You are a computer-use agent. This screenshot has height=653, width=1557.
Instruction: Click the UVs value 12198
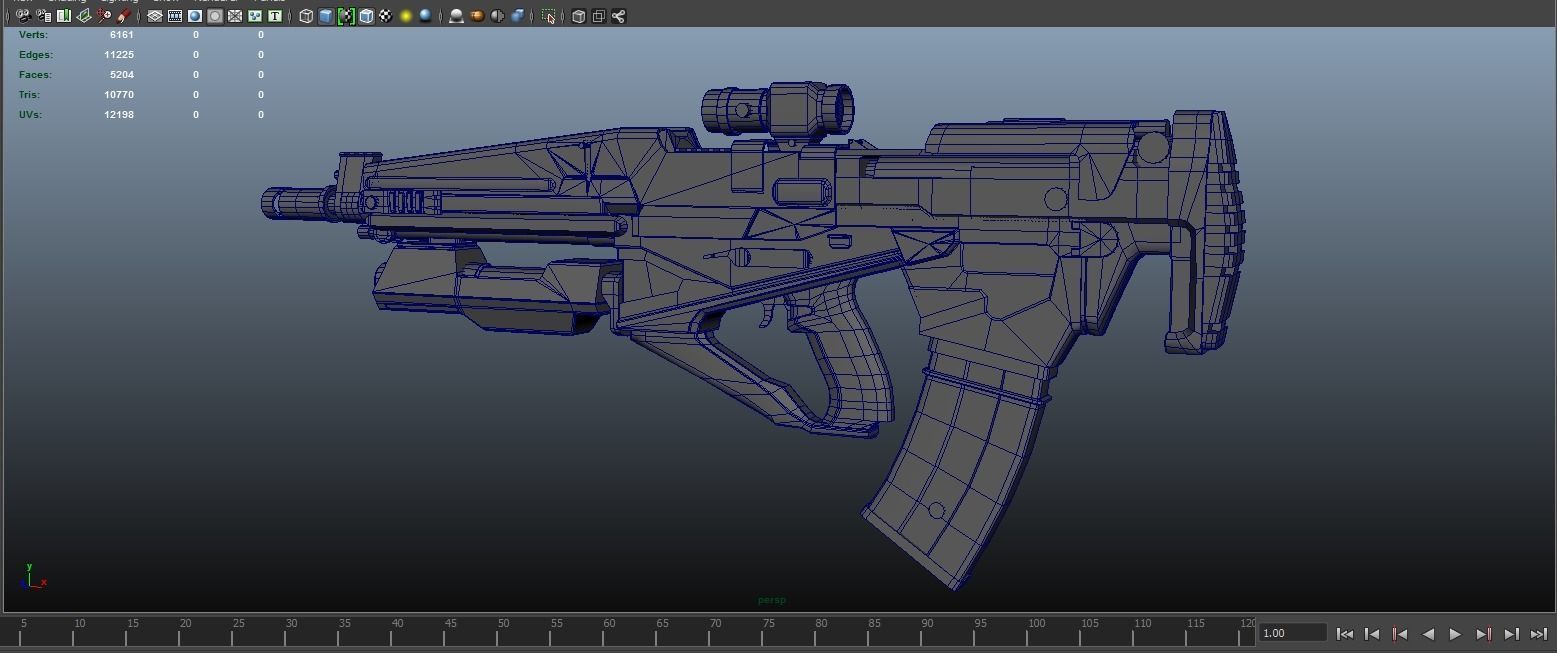[x=119, y=114]
